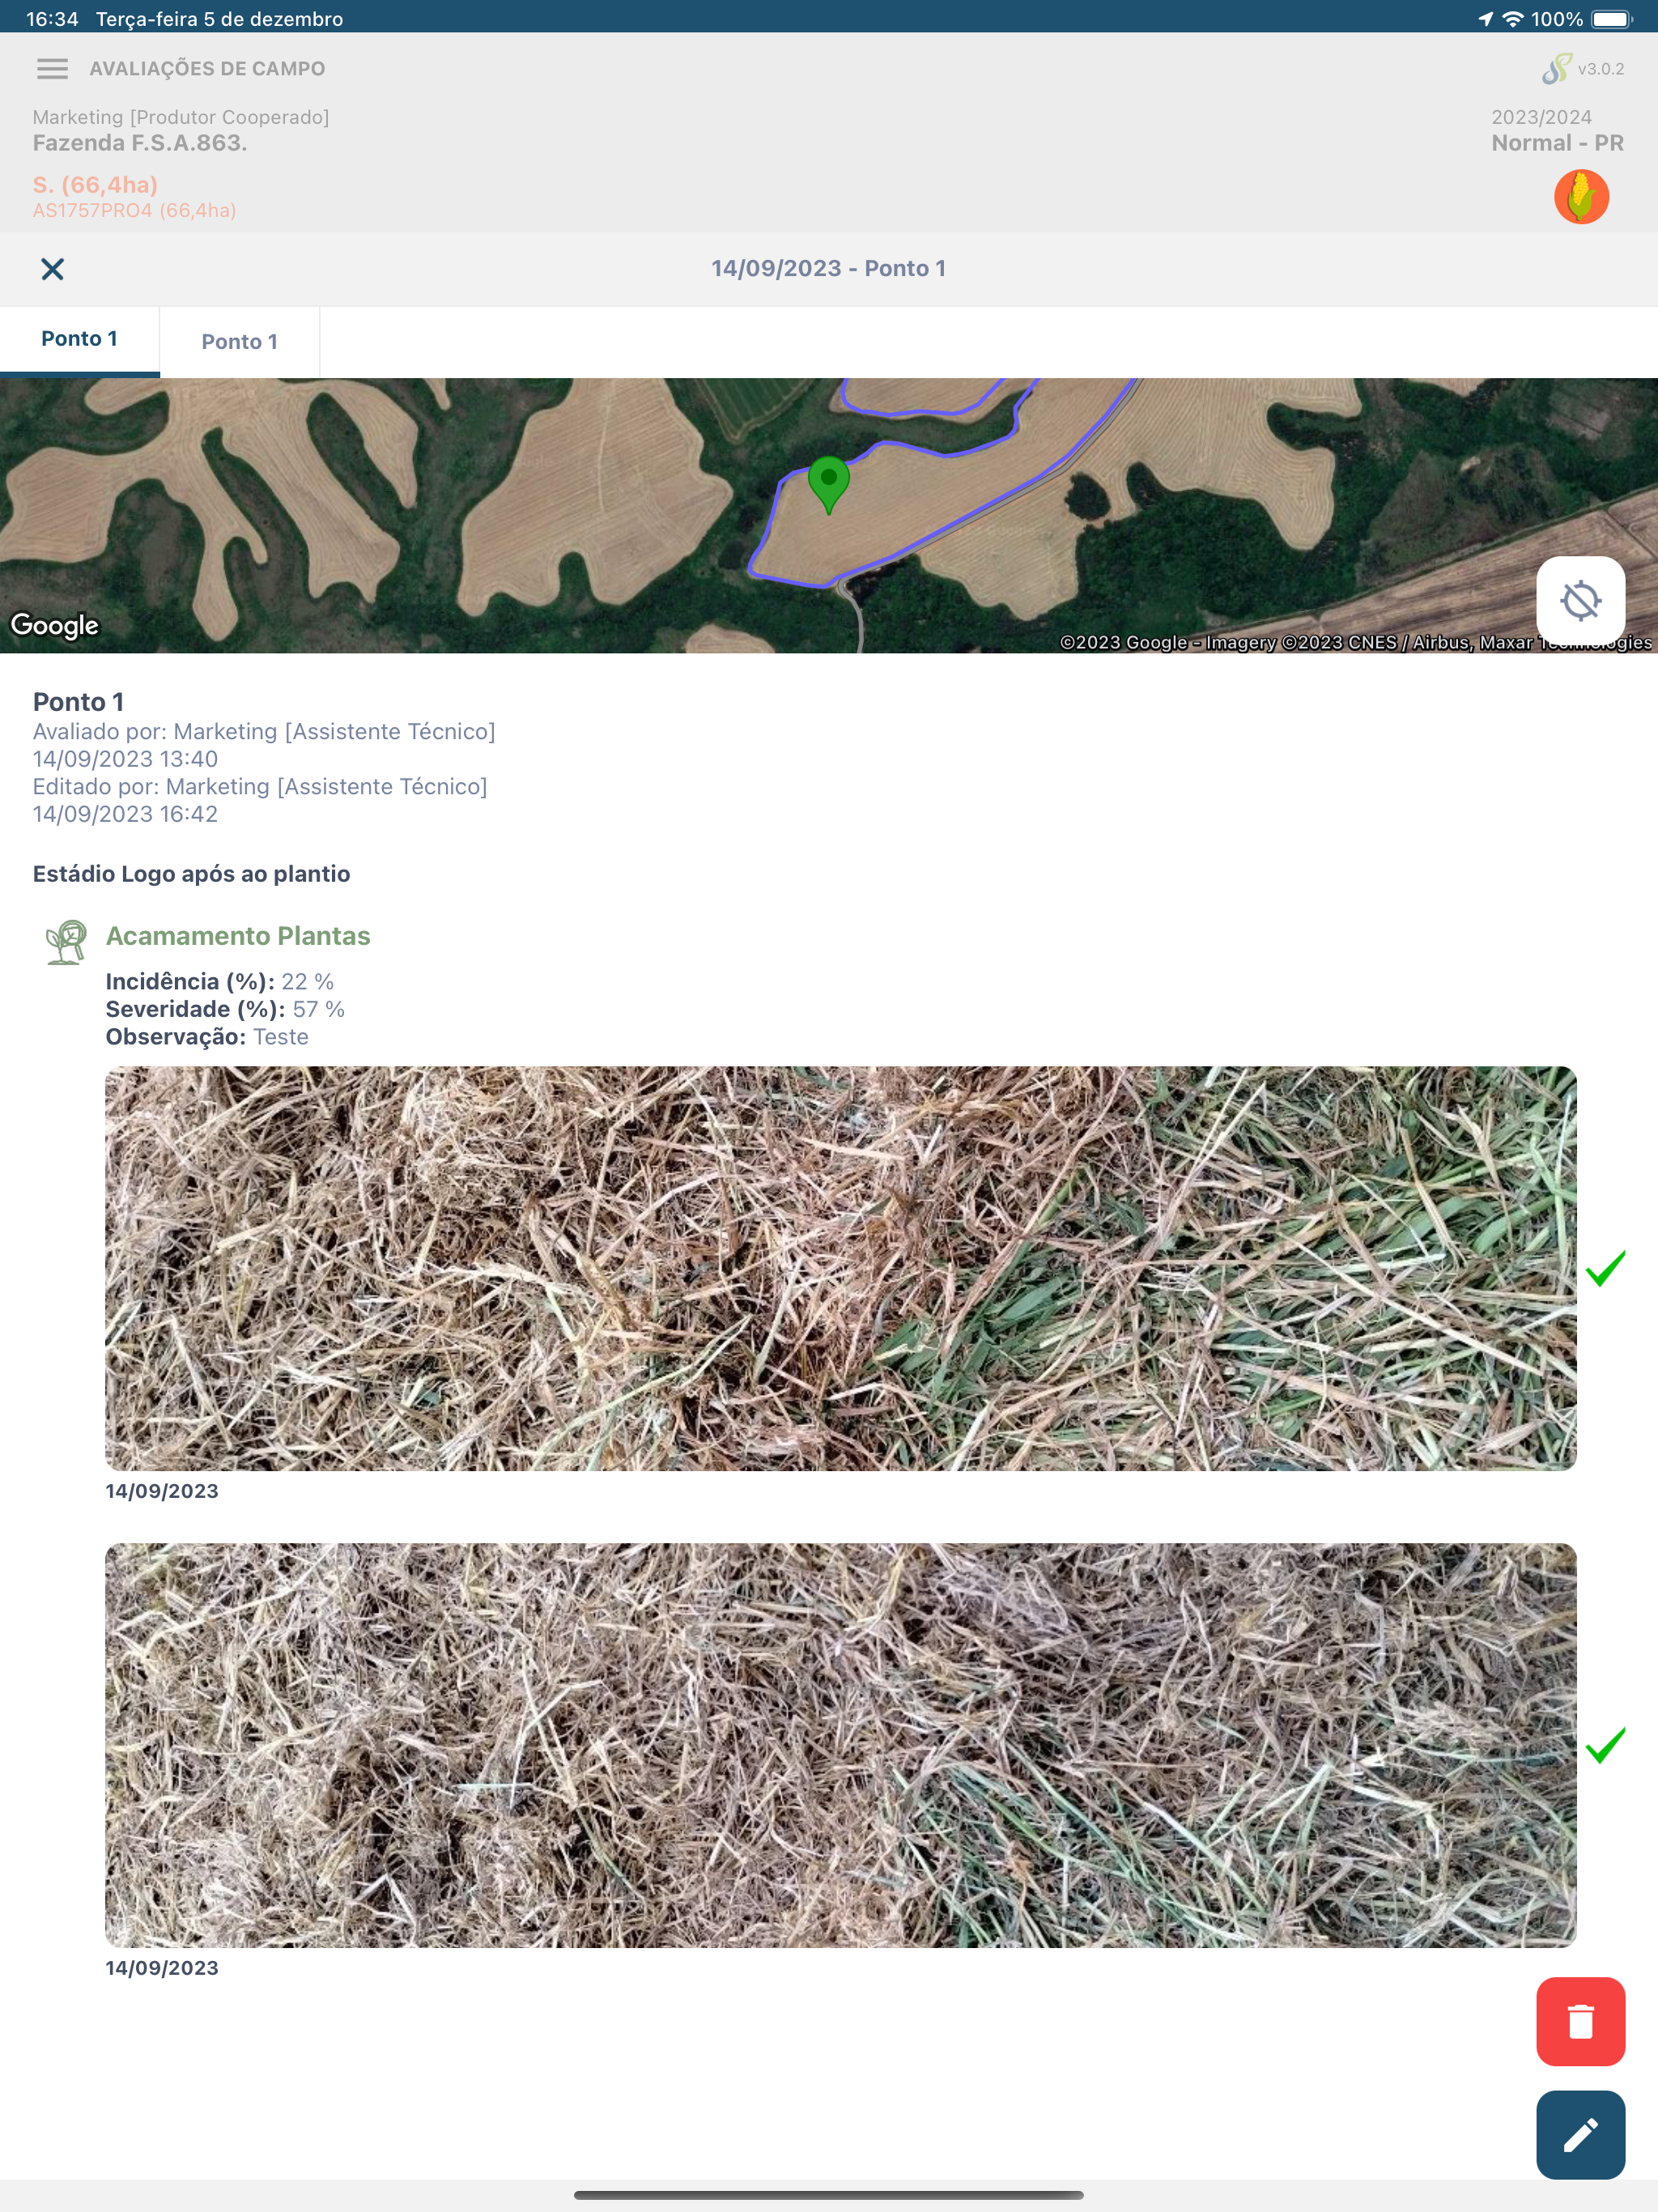
Task: Tap the green map location pin
Action: pos(828,484)
